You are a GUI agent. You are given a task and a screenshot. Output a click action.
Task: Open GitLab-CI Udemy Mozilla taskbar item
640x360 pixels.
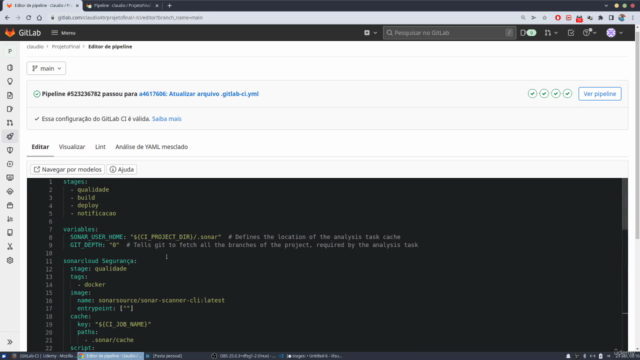(43, 356)
